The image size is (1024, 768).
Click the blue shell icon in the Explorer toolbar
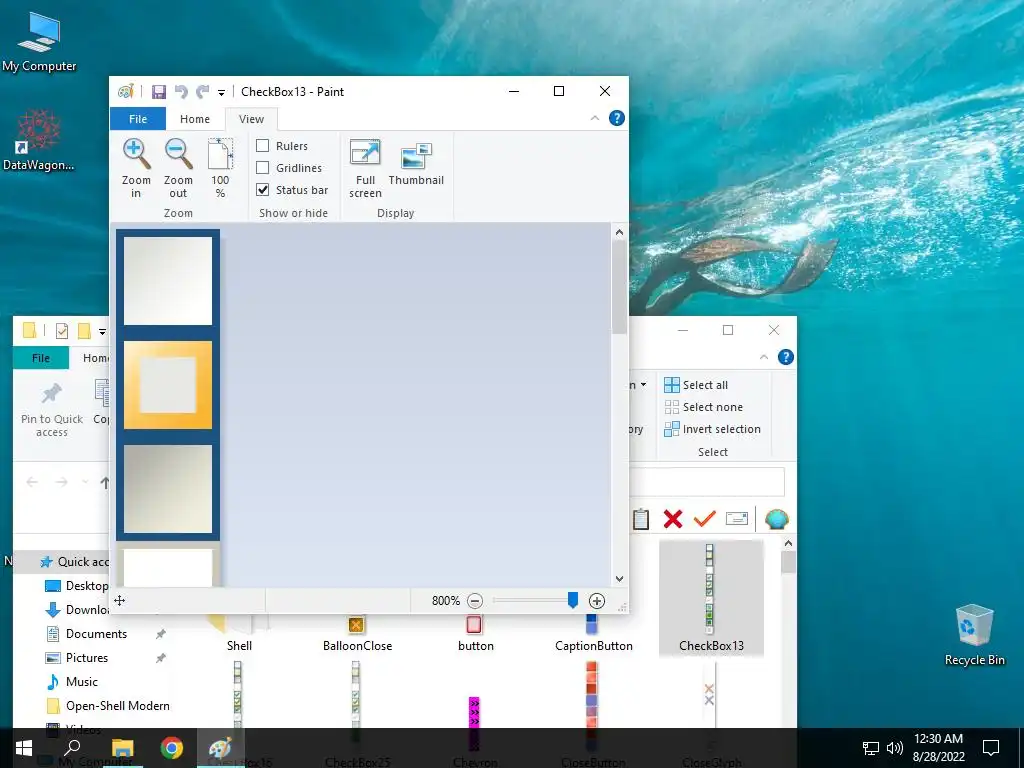pos(776,519)
